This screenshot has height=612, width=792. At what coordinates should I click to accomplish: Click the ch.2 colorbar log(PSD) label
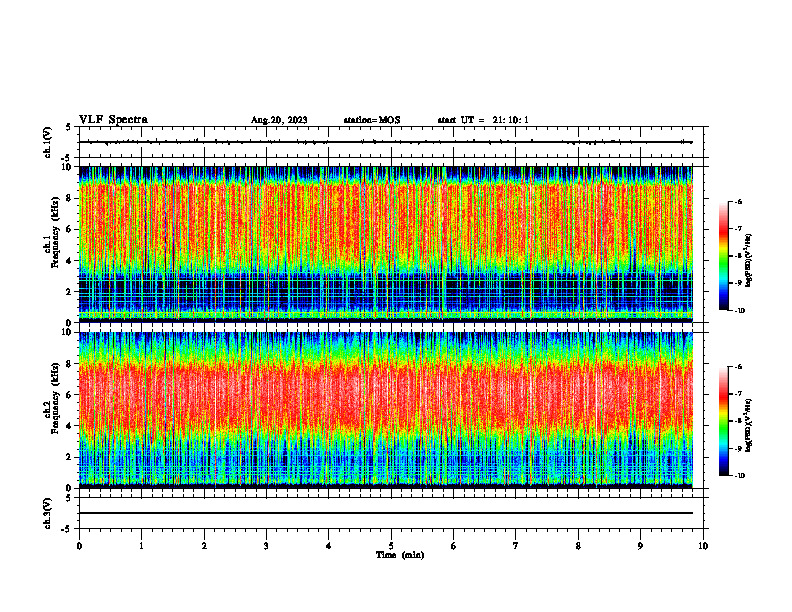point(749,426)
